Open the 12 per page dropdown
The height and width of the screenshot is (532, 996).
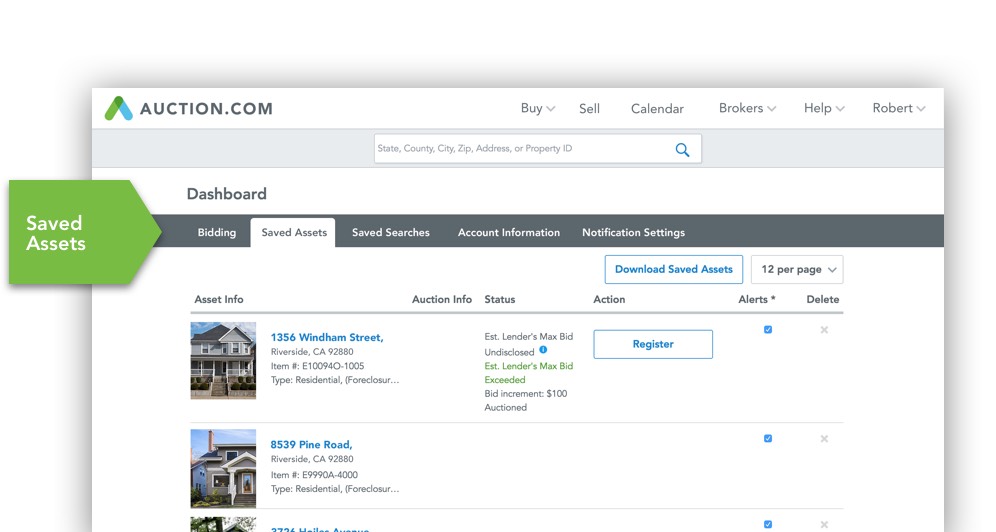click(x=797, y=270)
